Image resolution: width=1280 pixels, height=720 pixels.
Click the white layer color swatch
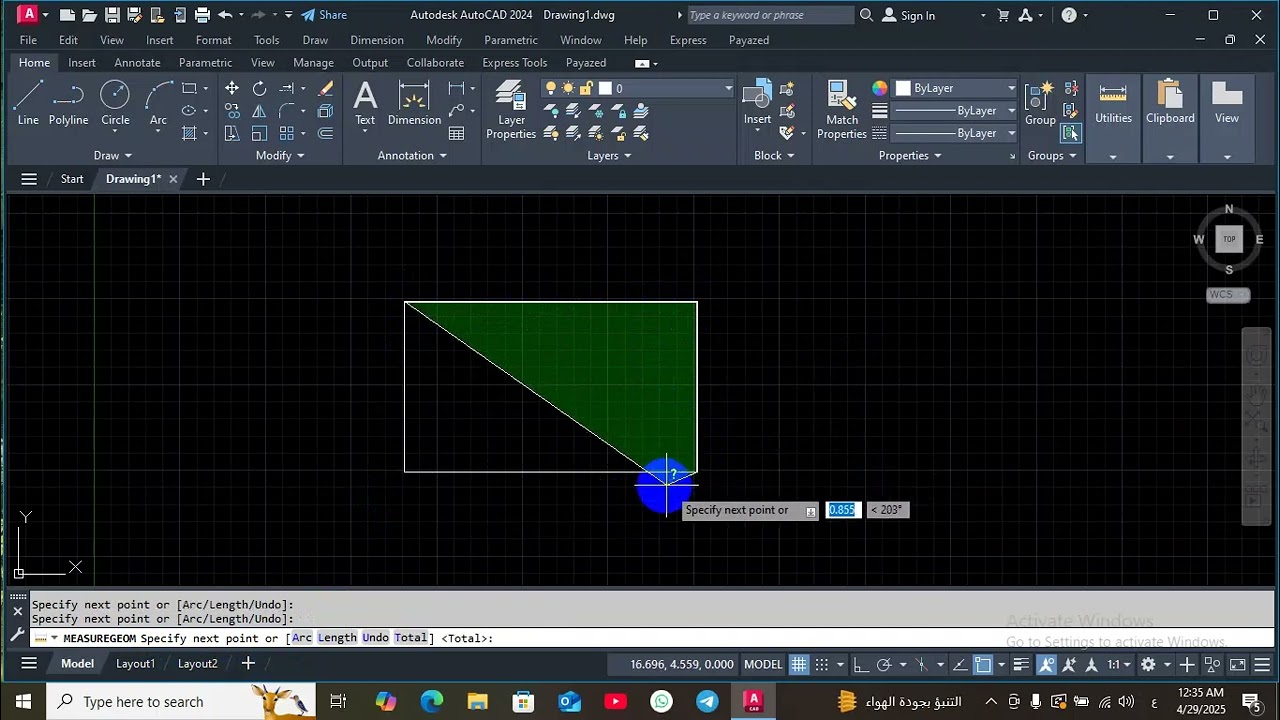pos(606,89)
